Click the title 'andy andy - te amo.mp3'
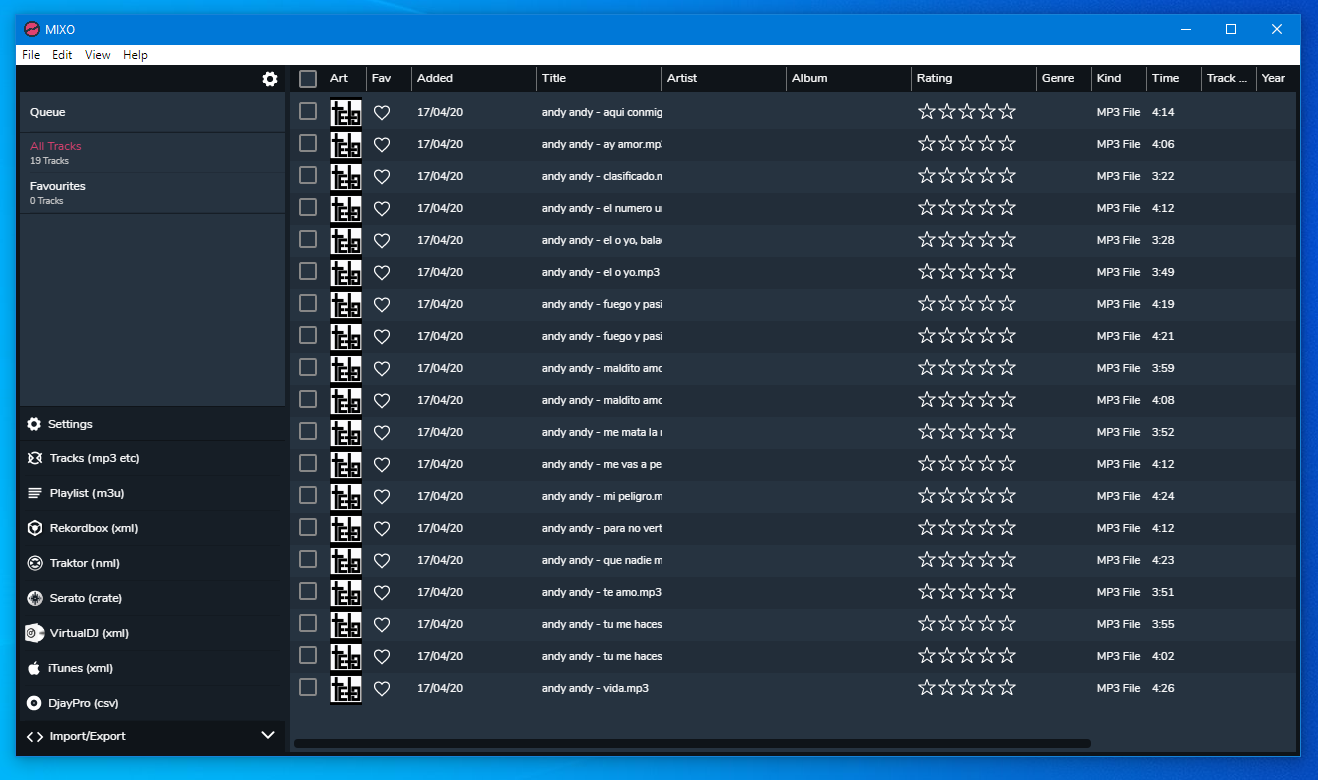This screenshot has height=780, width=1318. (601, 592)
